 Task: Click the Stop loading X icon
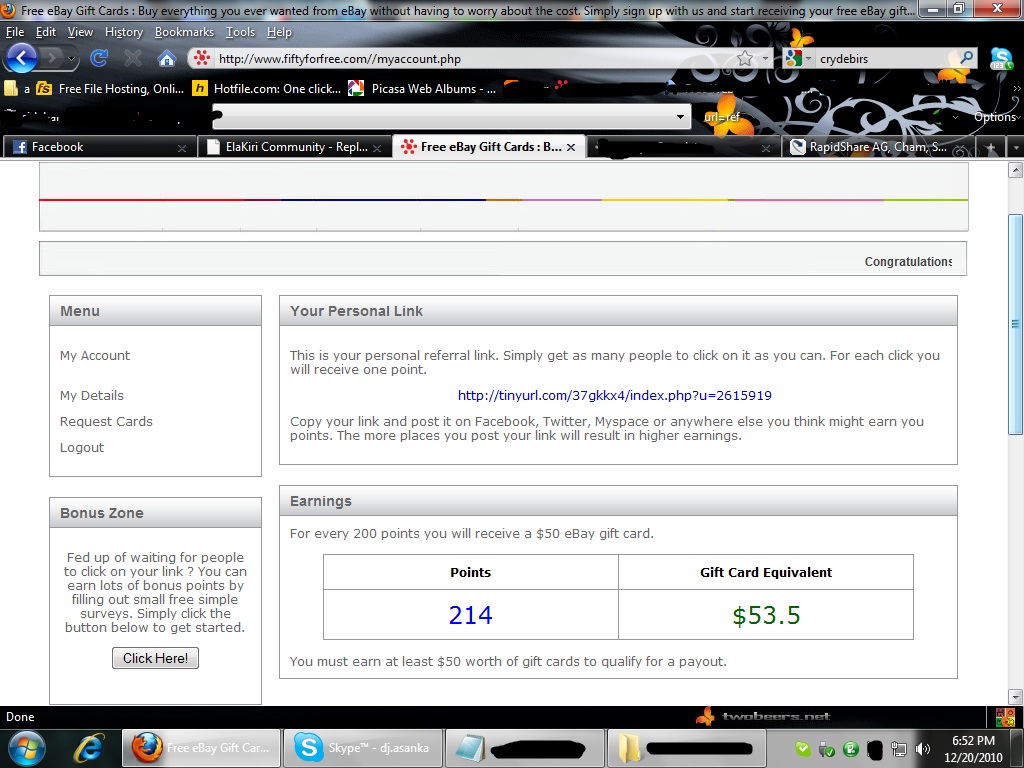(133, 59)
